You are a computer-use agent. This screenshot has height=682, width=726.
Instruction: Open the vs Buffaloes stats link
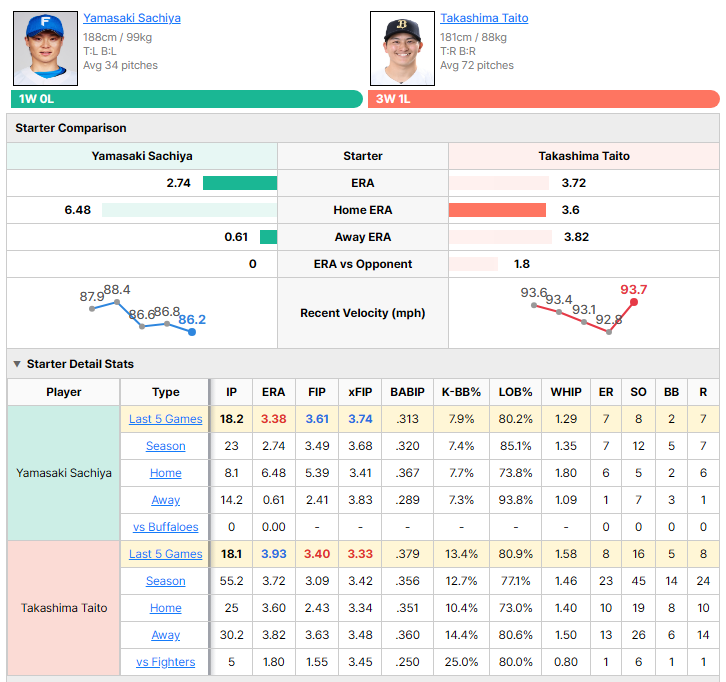166,527
